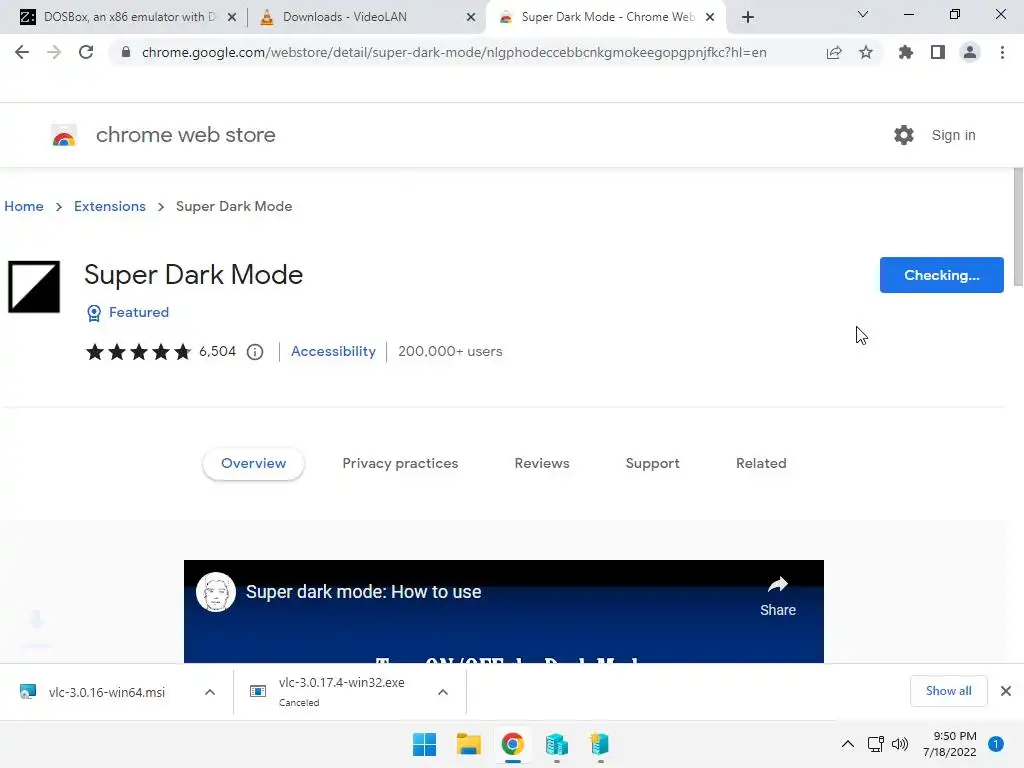Open Chrome side panel
Viewport: 1024px width, 768px height.
pyautogui.click(x=938, y=52)
